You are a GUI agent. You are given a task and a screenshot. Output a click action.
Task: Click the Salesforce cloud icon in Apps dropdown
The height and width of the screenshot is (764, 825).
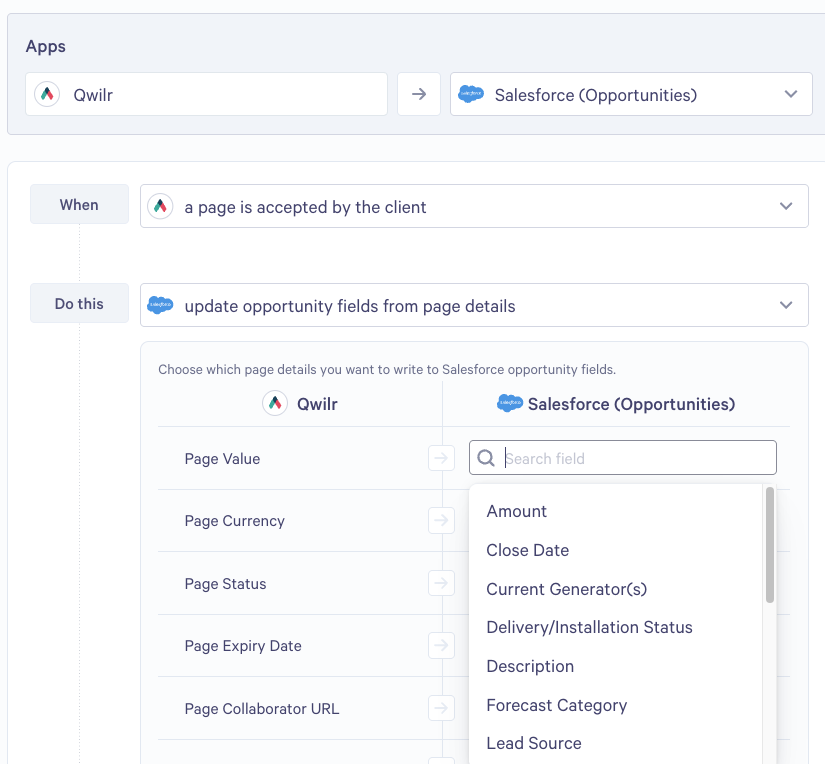point(471,94)
